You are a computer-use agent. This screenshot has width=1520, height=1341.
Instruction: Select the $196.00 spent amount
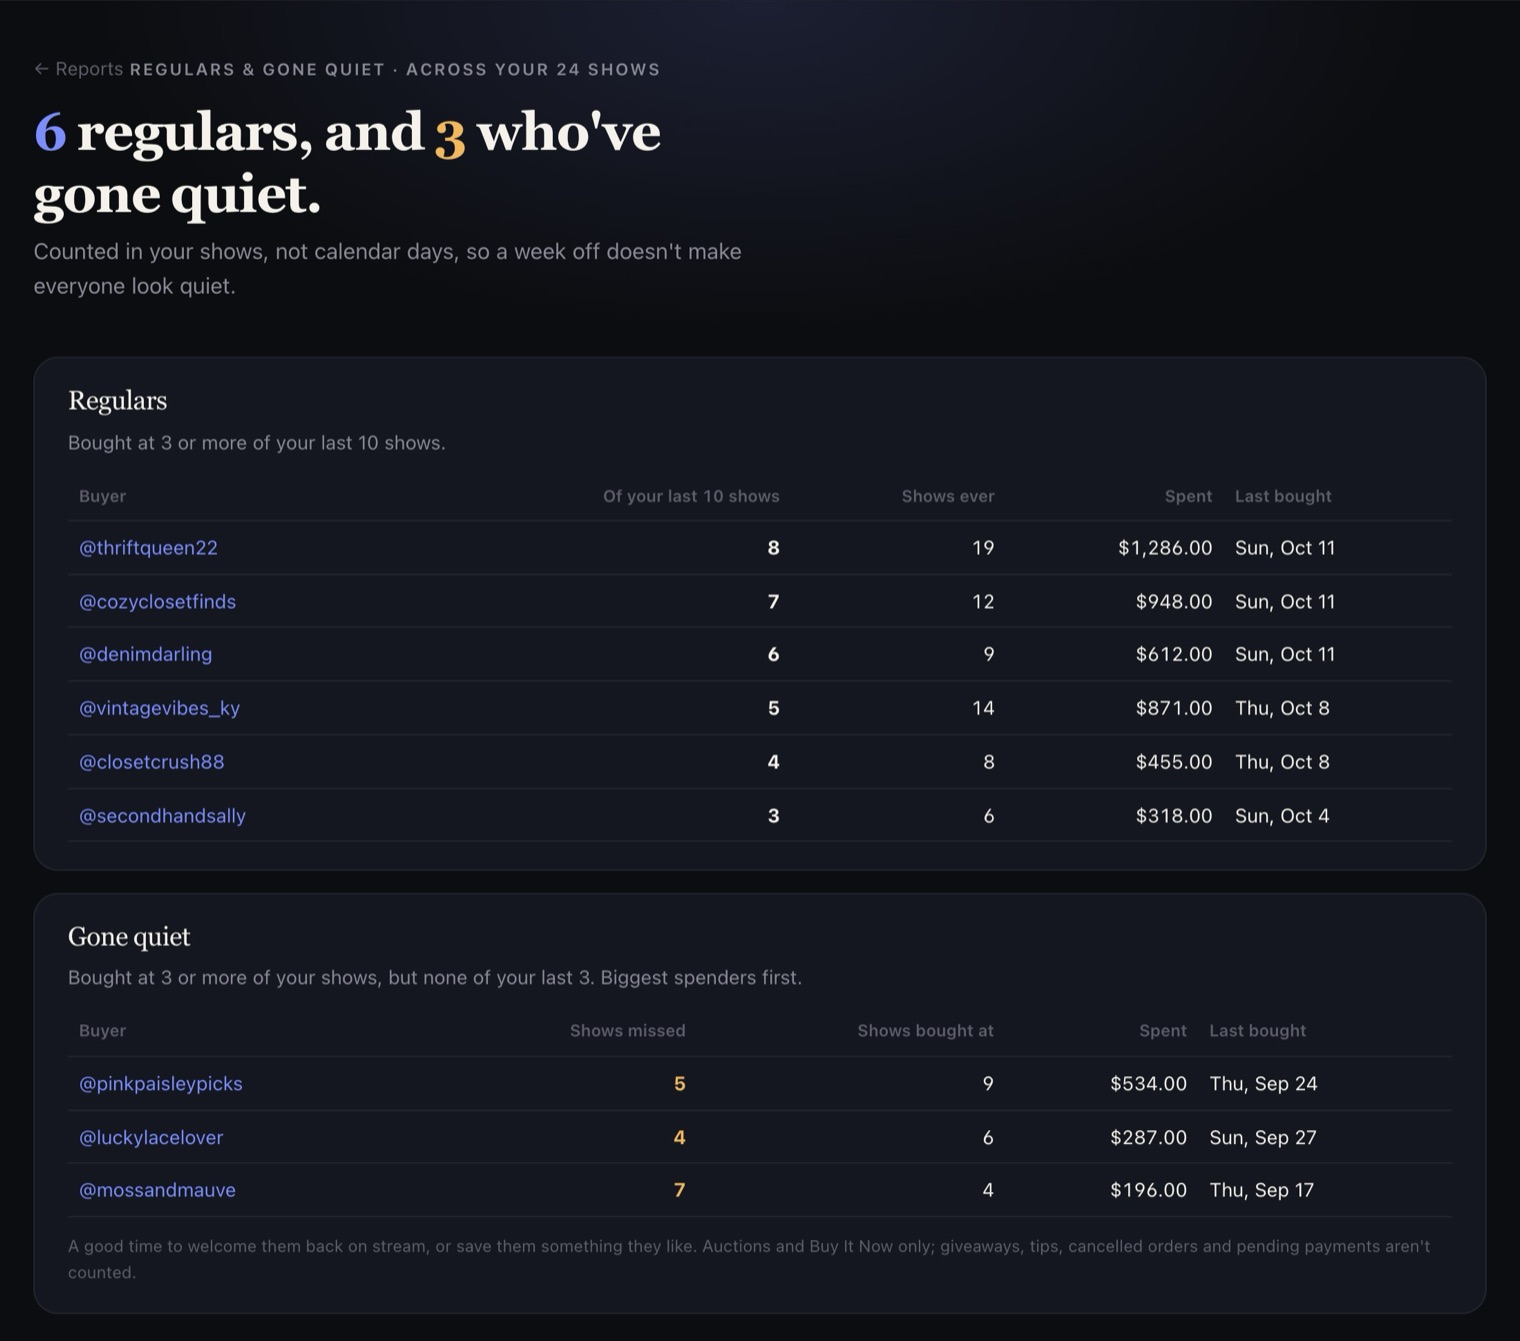(1148, 1190)
